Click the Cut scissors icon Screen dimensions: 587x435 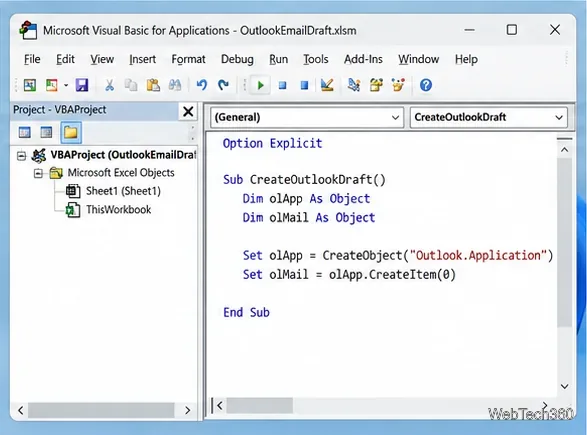click(x=109, y=85)
